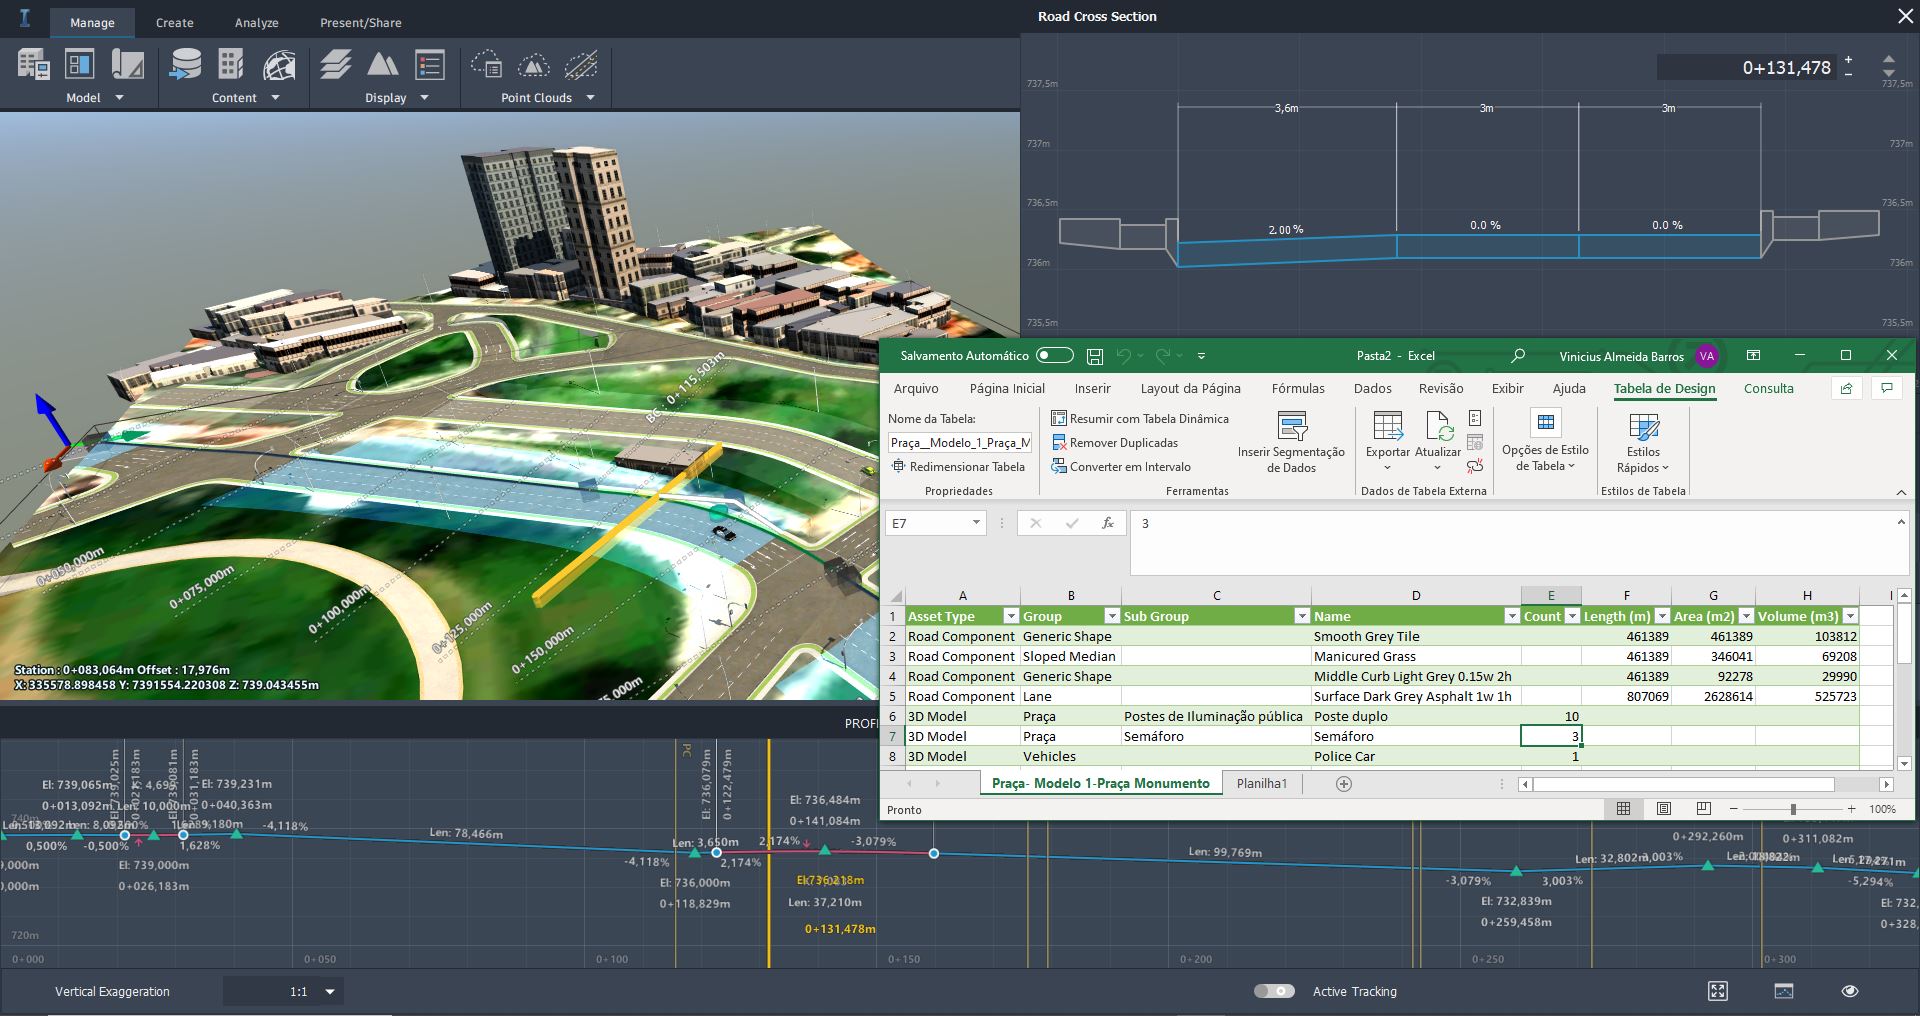Switch to the Fórmulas ribbon tab

tap(1298, 389)
